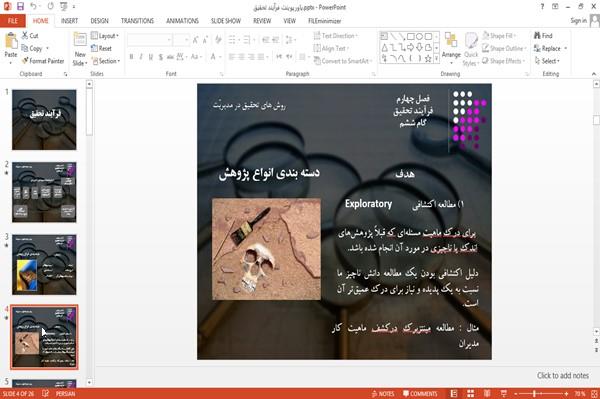The height and width of the screenshot is (399, 600).
Task: Click the Arrange objects icon
Action: click(451, 41)
